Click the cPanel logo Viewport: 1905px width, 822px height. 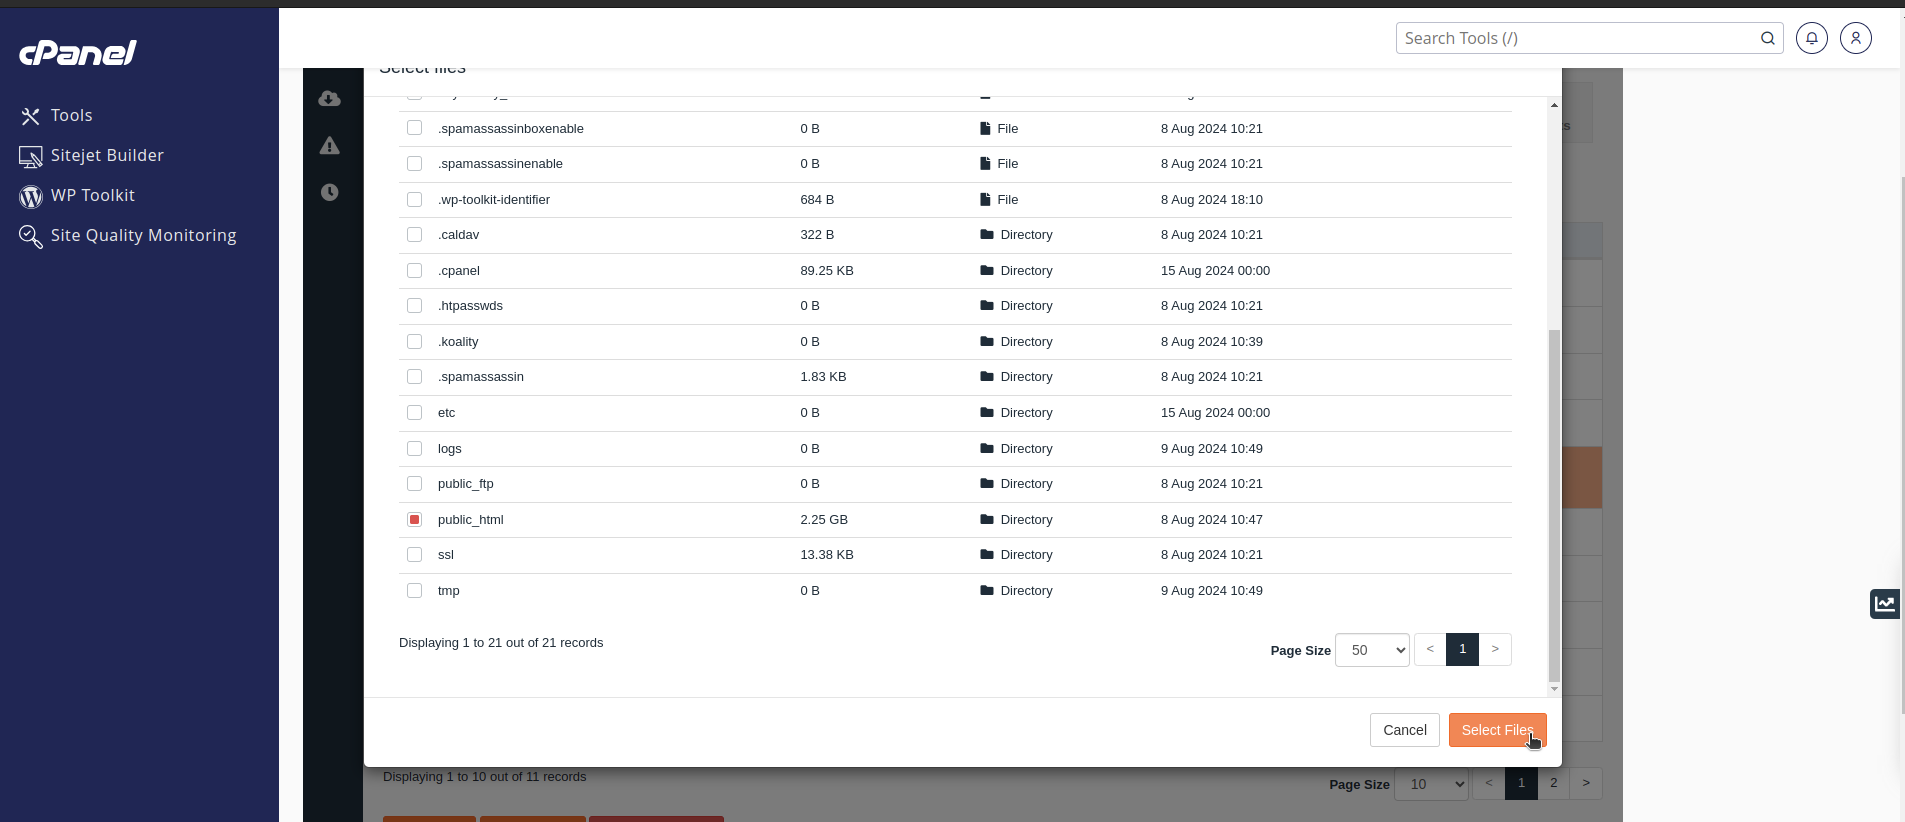[78, 53]
